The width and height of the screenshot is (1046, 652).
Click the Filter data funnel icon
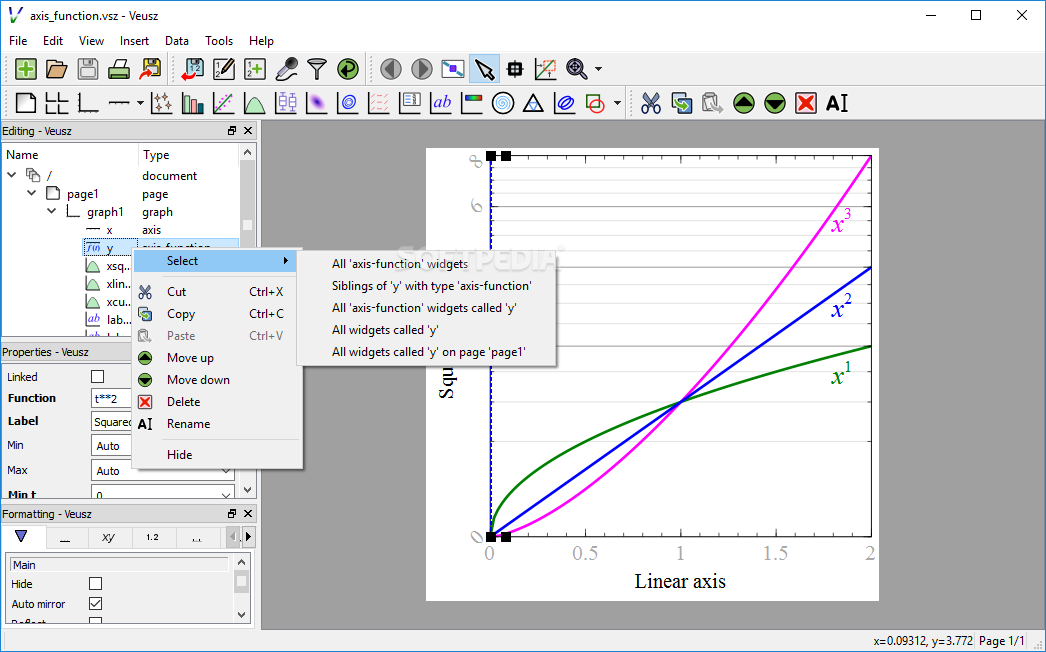(x=317, y=69)
